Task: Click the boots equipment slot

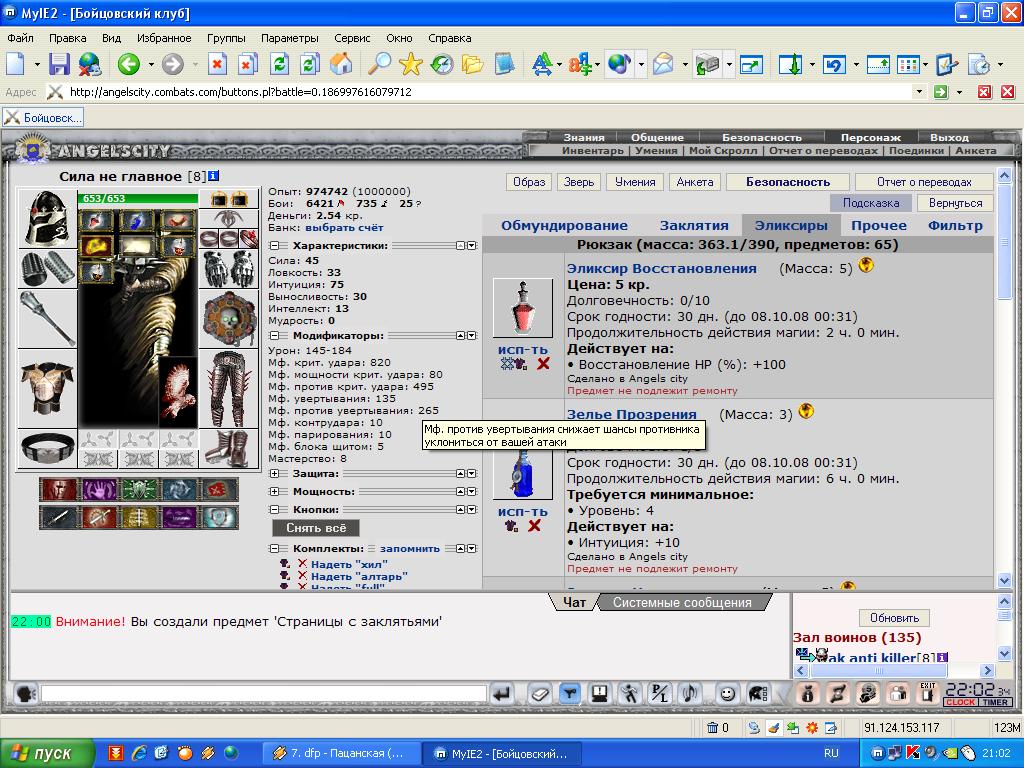Action: click(x=229, y=449)
